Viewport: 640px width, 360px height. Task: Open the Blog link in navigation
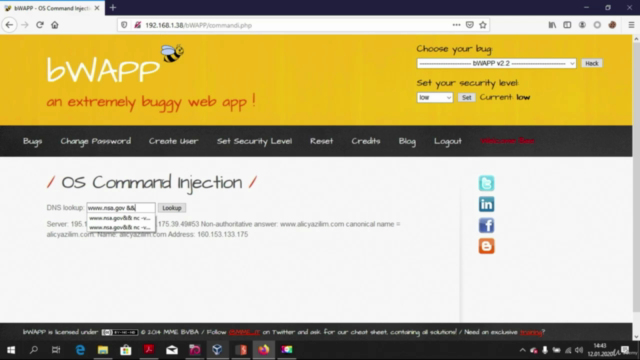(407, 141)
